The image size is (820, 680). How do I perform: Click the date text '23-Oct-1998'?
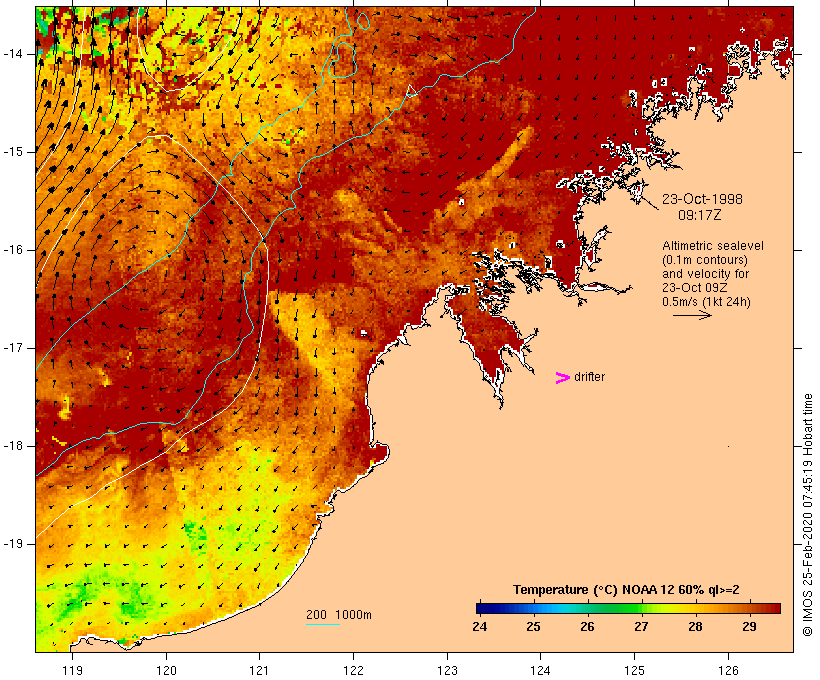(702, 199)
